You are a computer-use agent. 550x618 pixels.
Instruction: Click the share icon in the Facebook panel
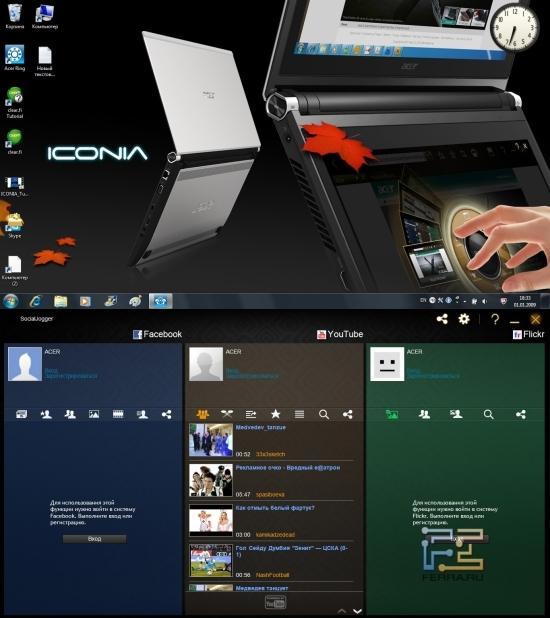(166, 414)
